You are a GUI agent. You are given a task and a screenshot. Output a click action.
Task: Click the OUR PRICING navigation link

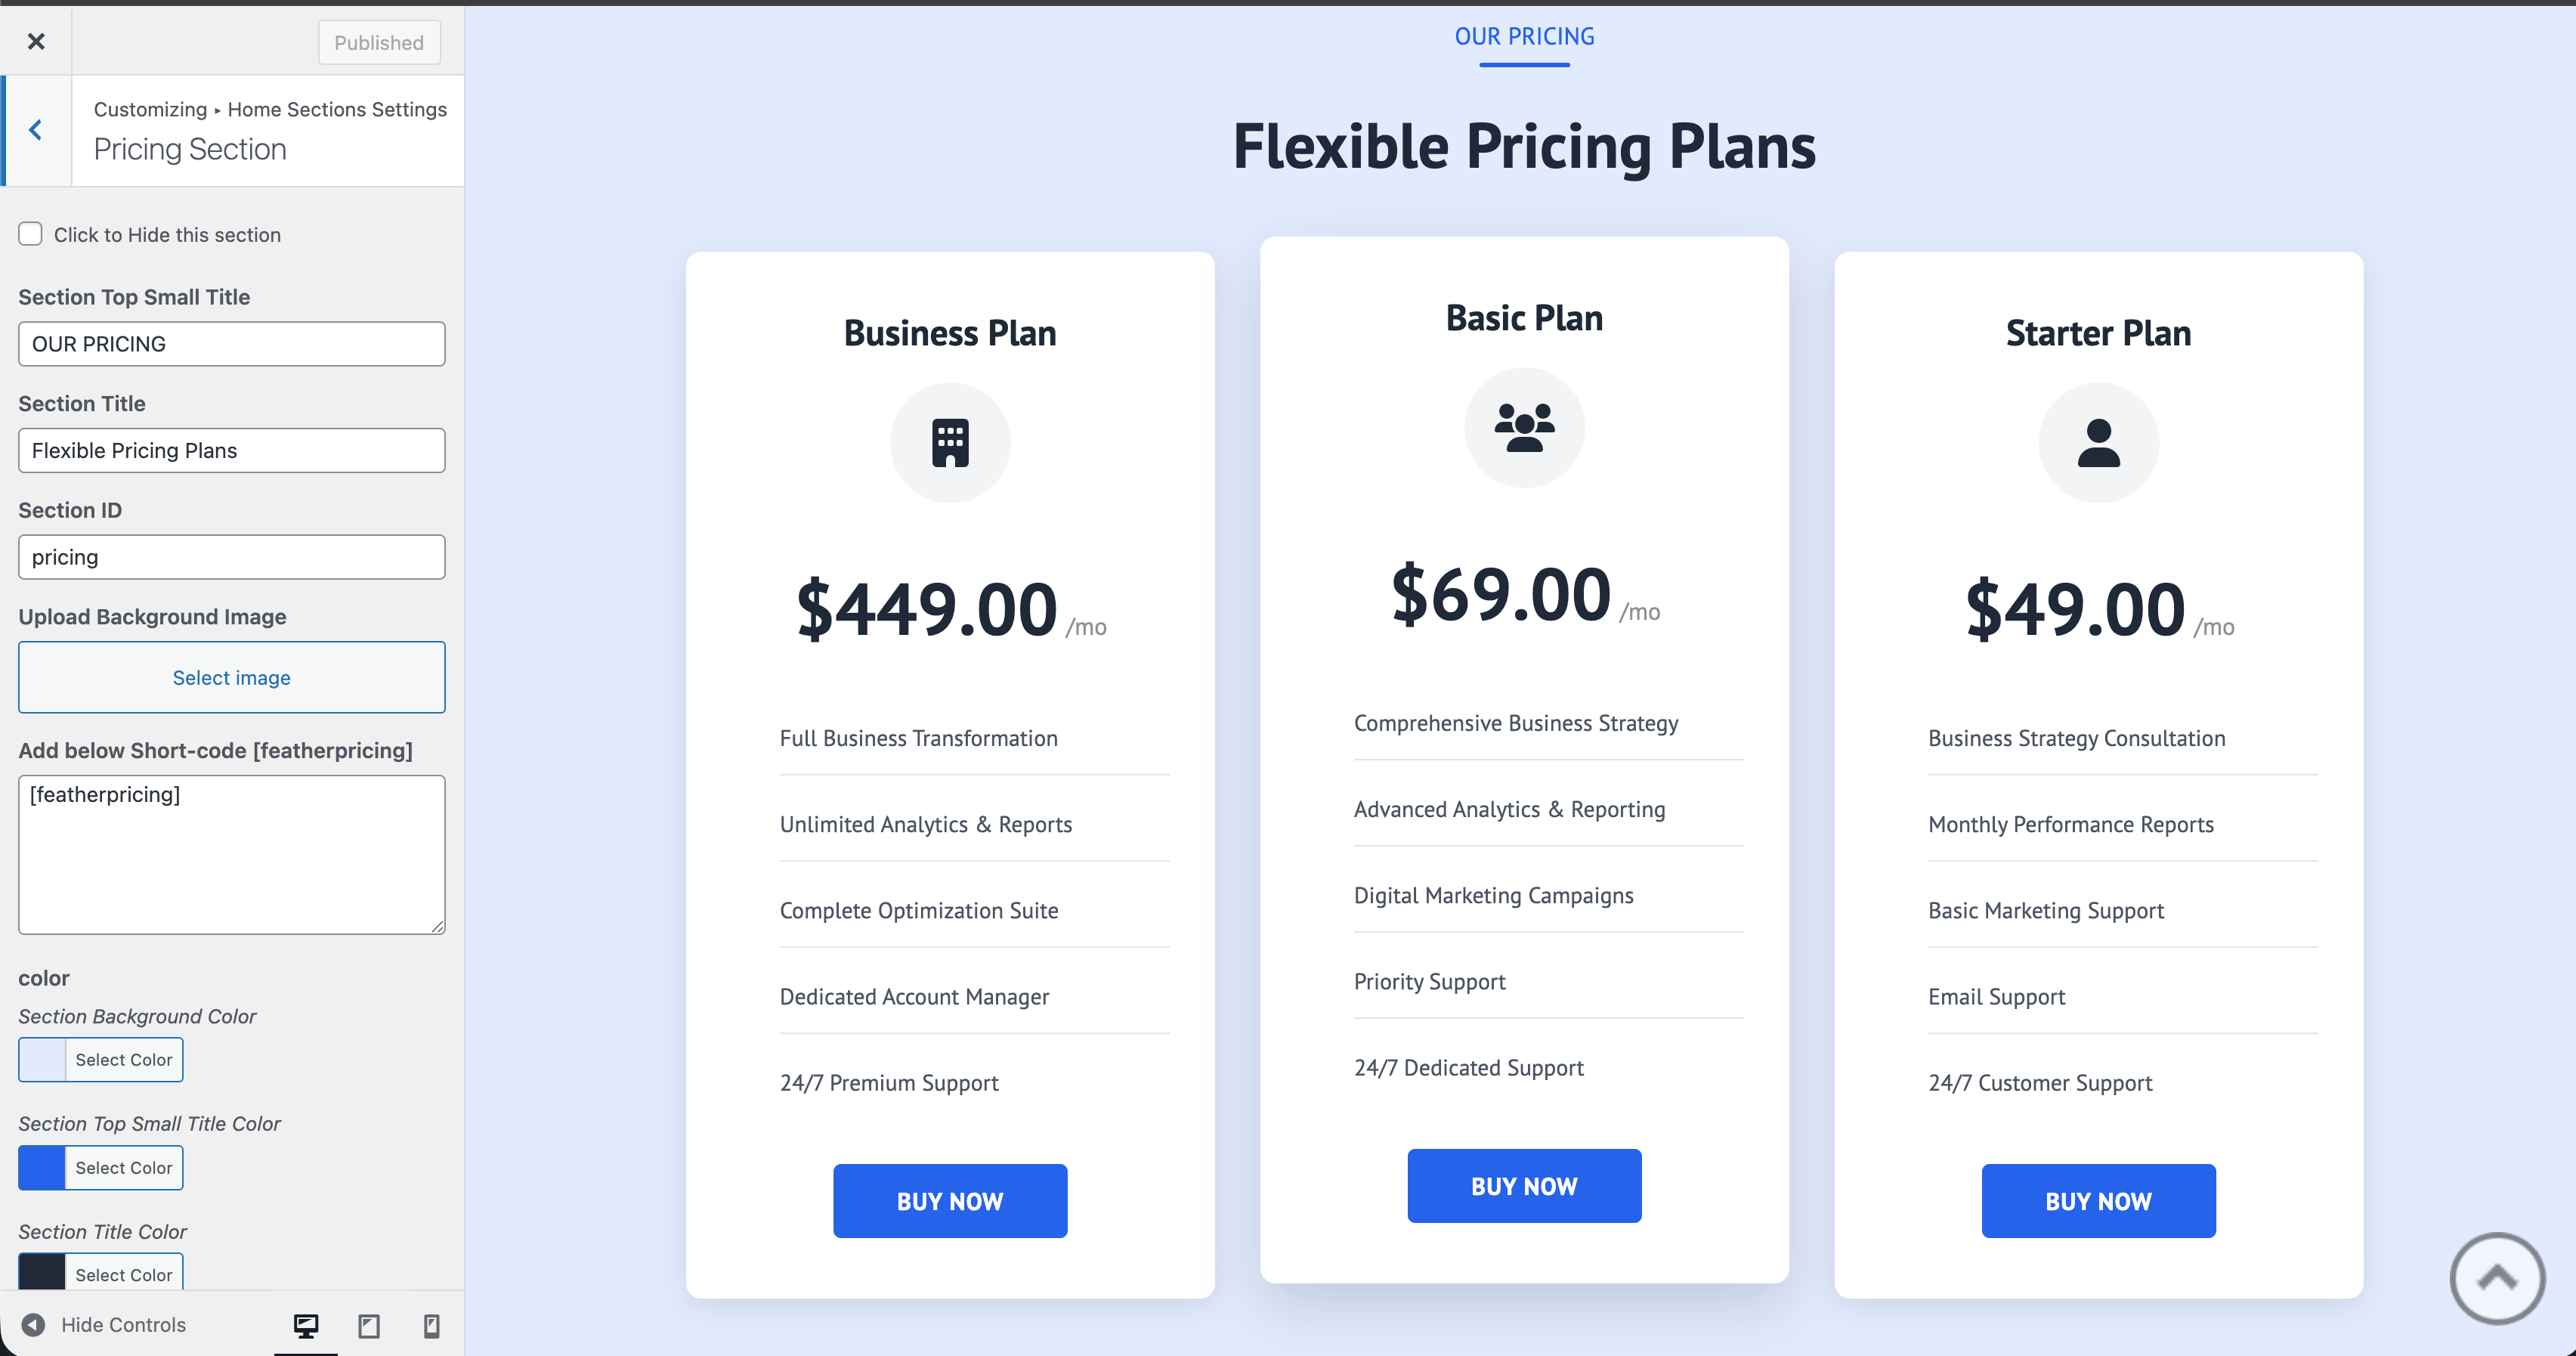click(1523, 36)
